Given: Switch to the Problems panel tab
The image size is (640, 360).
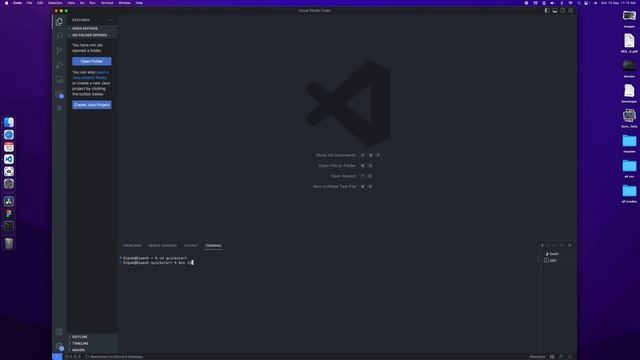Looking at the screenshot, I should pos(132,246).
